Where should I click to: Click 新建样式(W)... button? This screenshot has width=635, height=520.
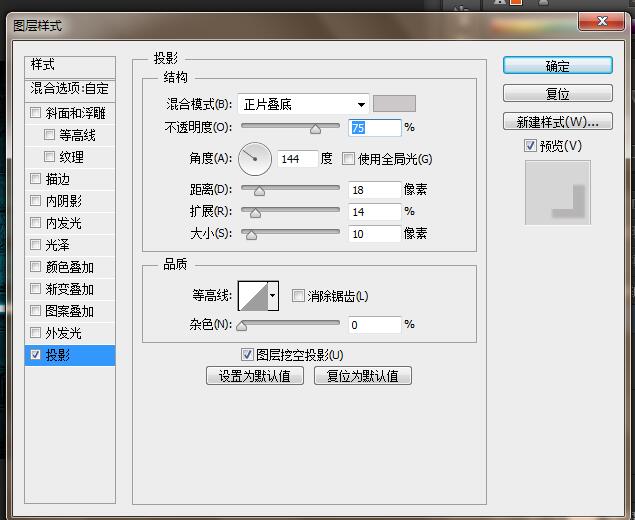(558, 121)
